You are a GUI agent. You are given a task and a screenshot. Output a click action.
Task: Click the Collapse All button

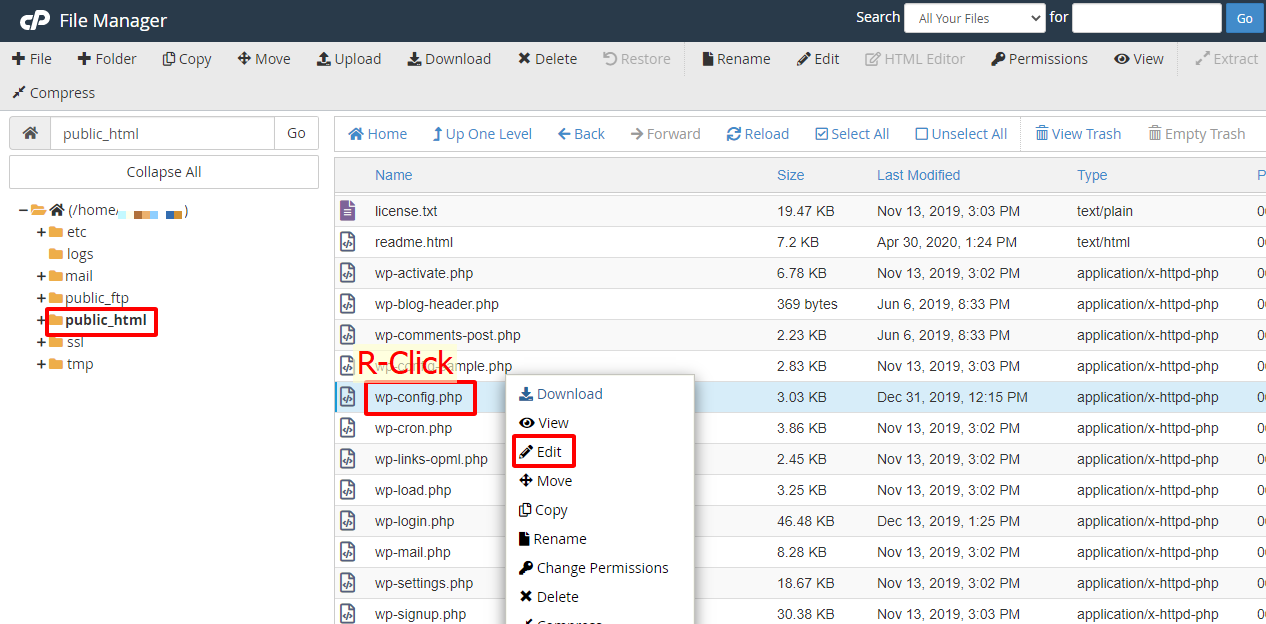164,172
